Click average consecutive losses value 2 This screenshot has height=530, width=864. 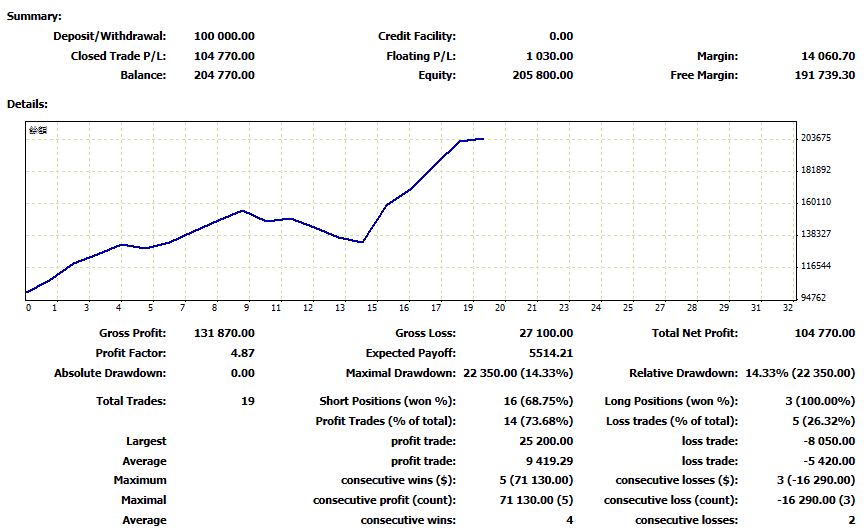(x=852, y=520)
